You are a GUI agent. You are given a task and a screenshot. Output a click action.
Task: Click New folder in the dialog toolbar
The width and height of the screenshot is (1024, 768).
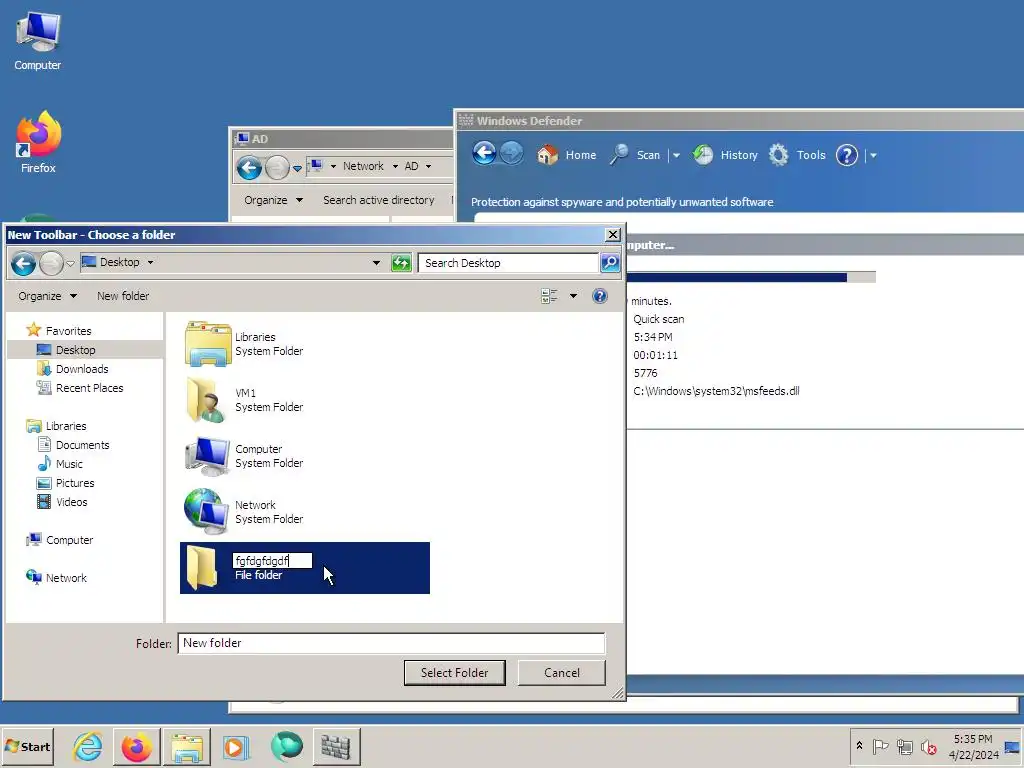point(123,296)
